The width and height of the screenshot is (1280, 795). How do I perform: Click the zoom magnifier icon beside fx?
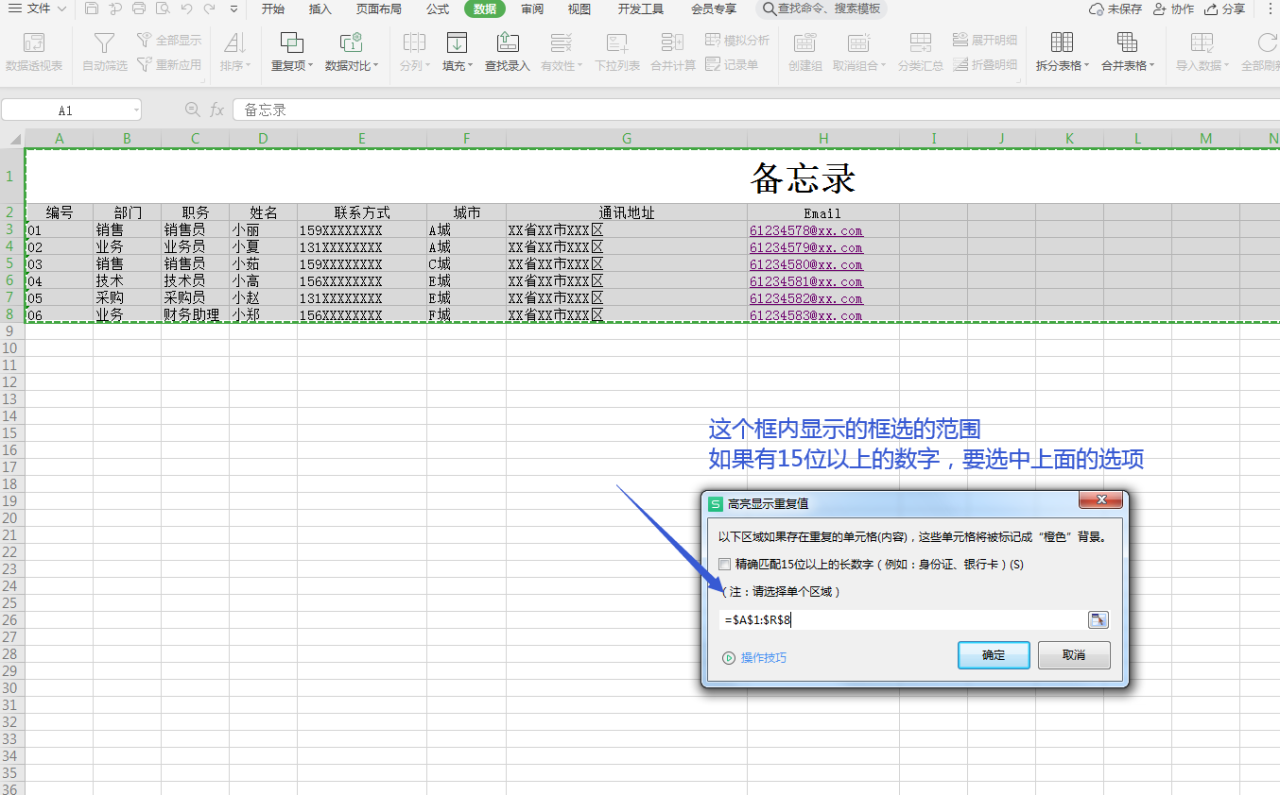pyautogui.click(x=193, y=110)
